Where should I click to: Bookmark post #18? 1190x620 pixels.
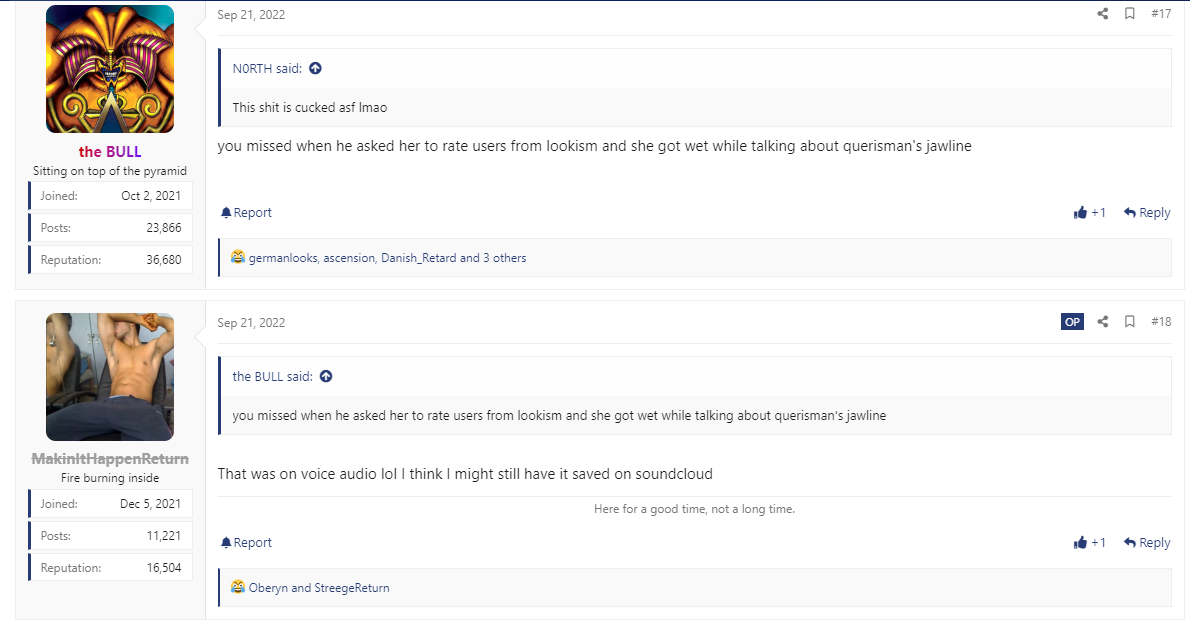[1129, 322]
